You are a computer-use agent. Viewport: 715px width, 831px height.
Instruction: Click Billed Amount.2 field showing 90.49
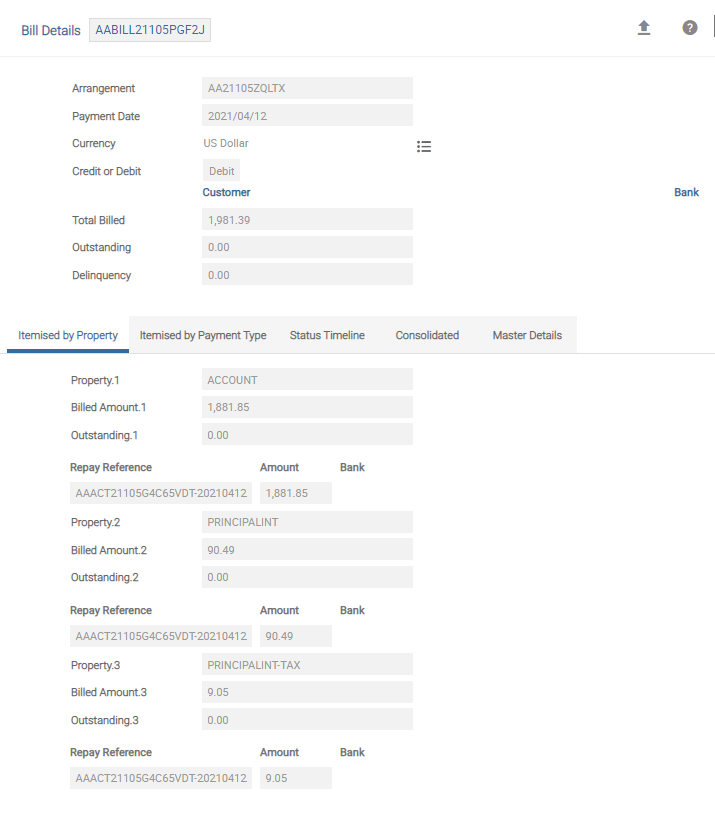coord(307,550)
